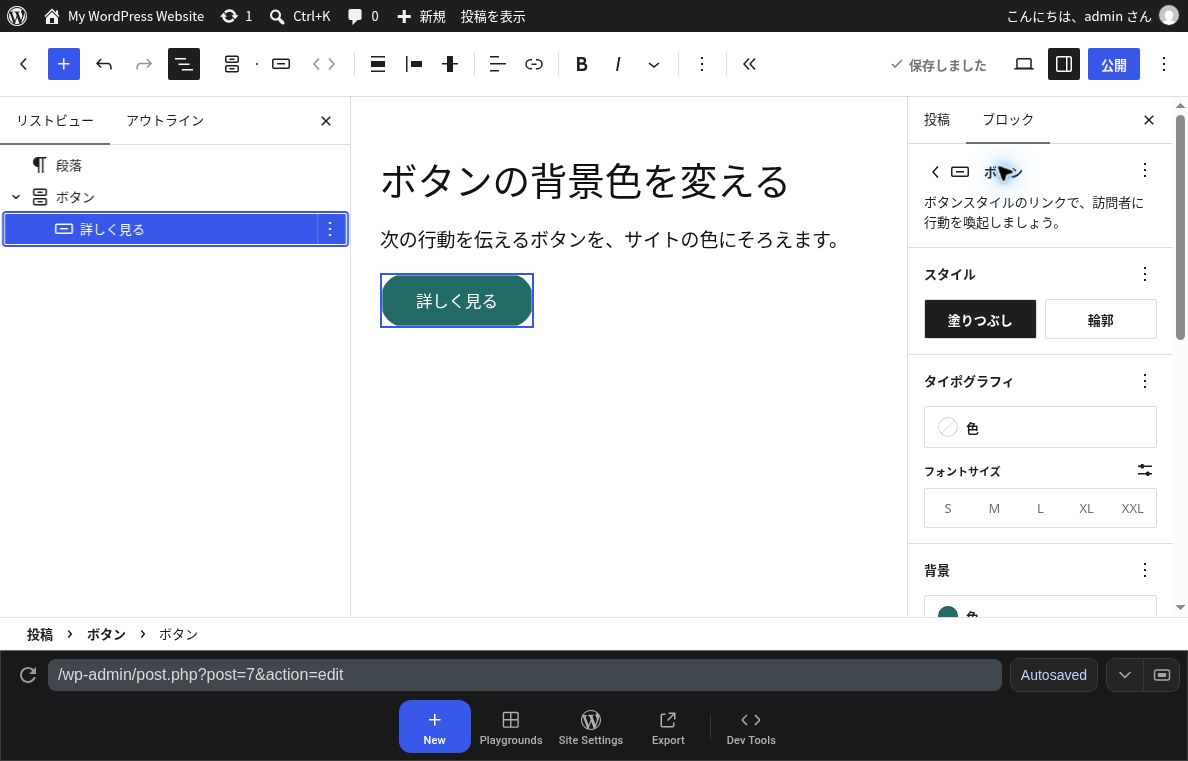Viewport: 1188px width, 761px height.
Task: Click the cross-shaped vertical alignment toolbar icon
Action: tap(450, 64)
